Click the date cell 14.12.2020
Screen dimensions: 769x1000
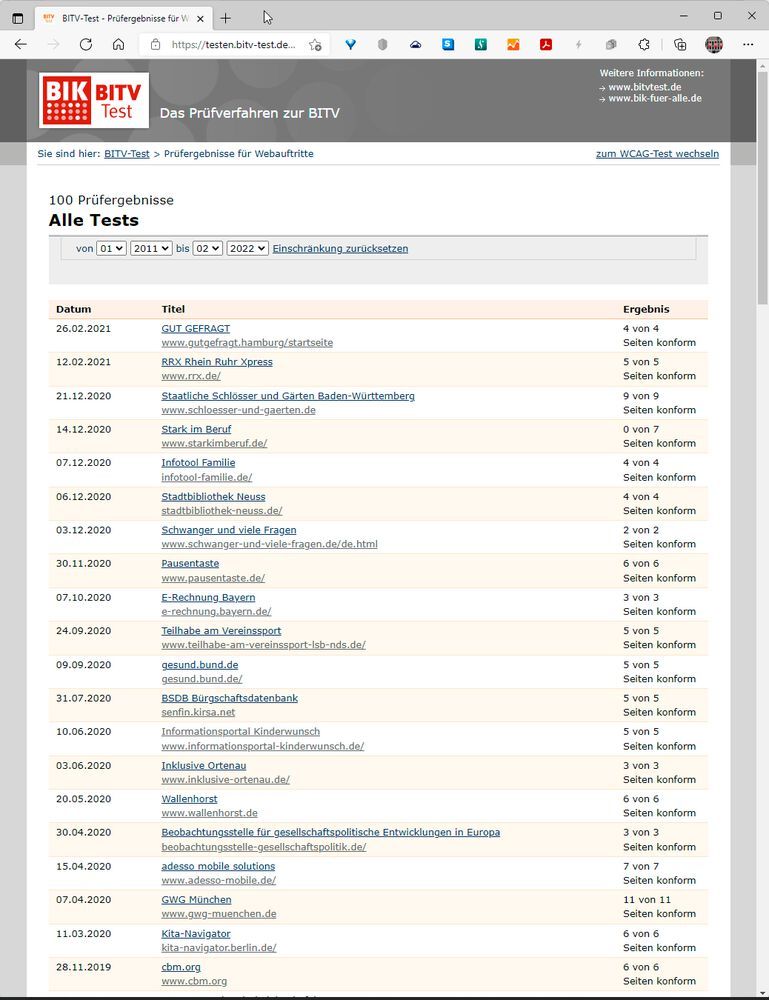(x=84, y=429)
